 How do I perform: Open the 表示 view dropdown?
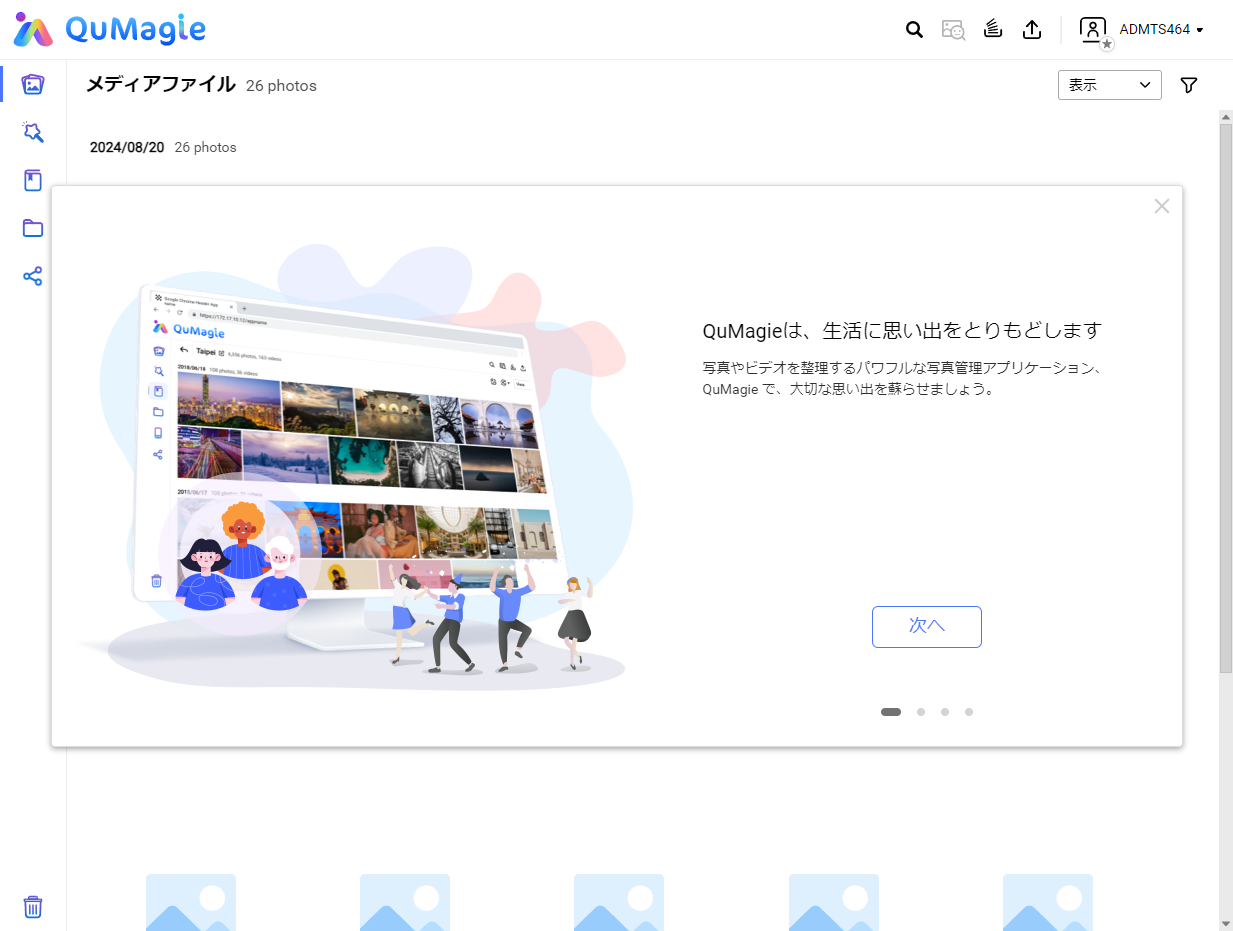[x=1110, y=85]
